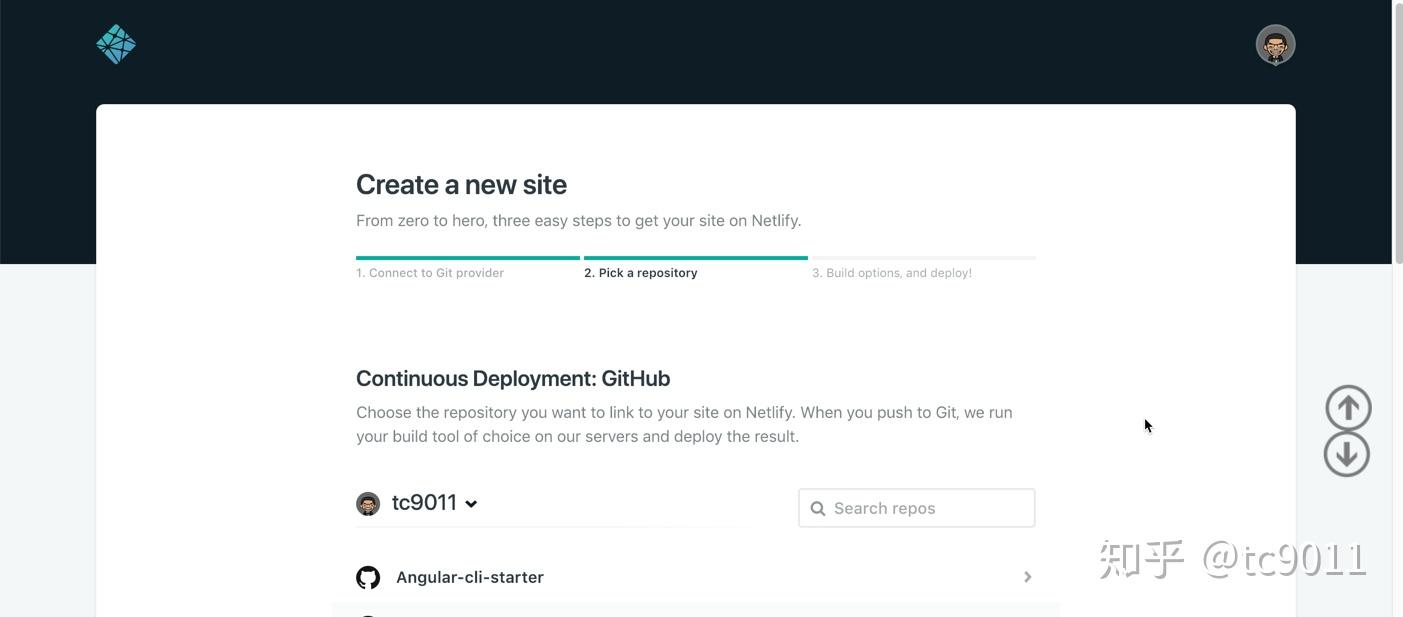Click the Netlify logo in the header
This screenshot has width=1403, height=617.
click(116, 44)
